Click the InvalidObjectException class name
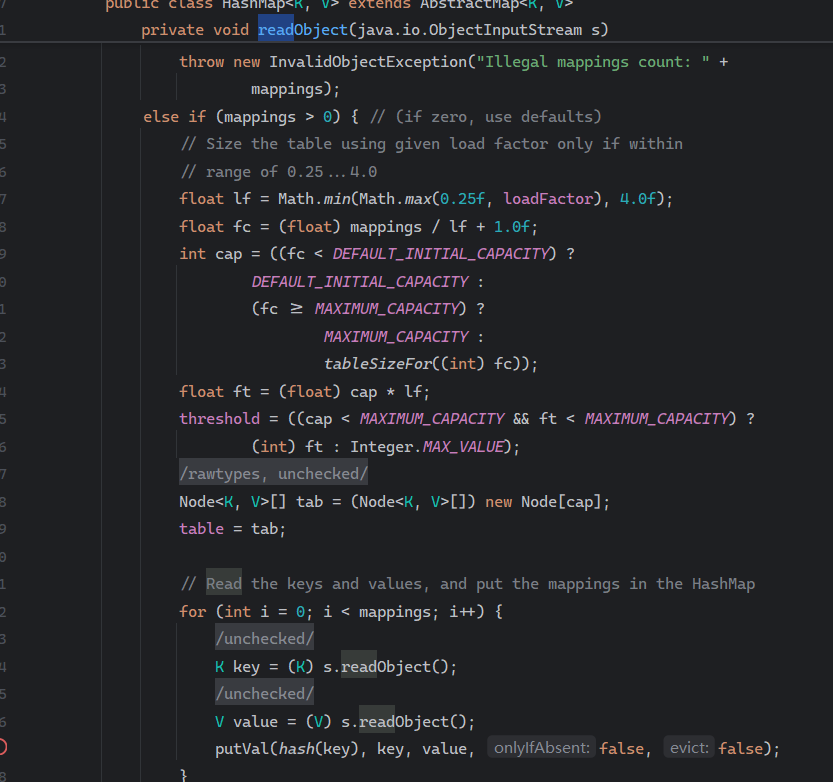833x782 pixels. (367, 62)
